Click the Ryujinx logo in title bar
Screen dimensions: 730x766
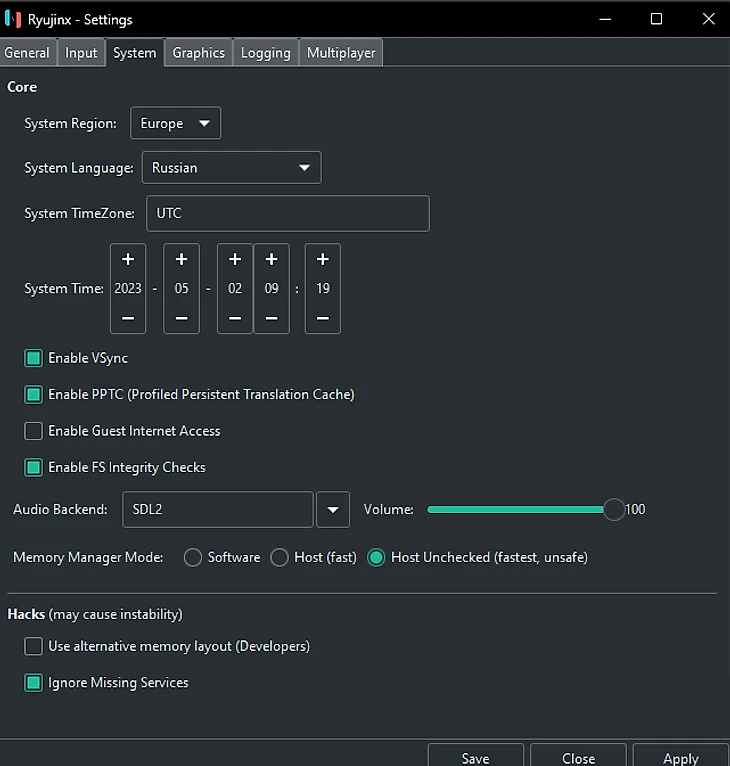tap(13, 19)
